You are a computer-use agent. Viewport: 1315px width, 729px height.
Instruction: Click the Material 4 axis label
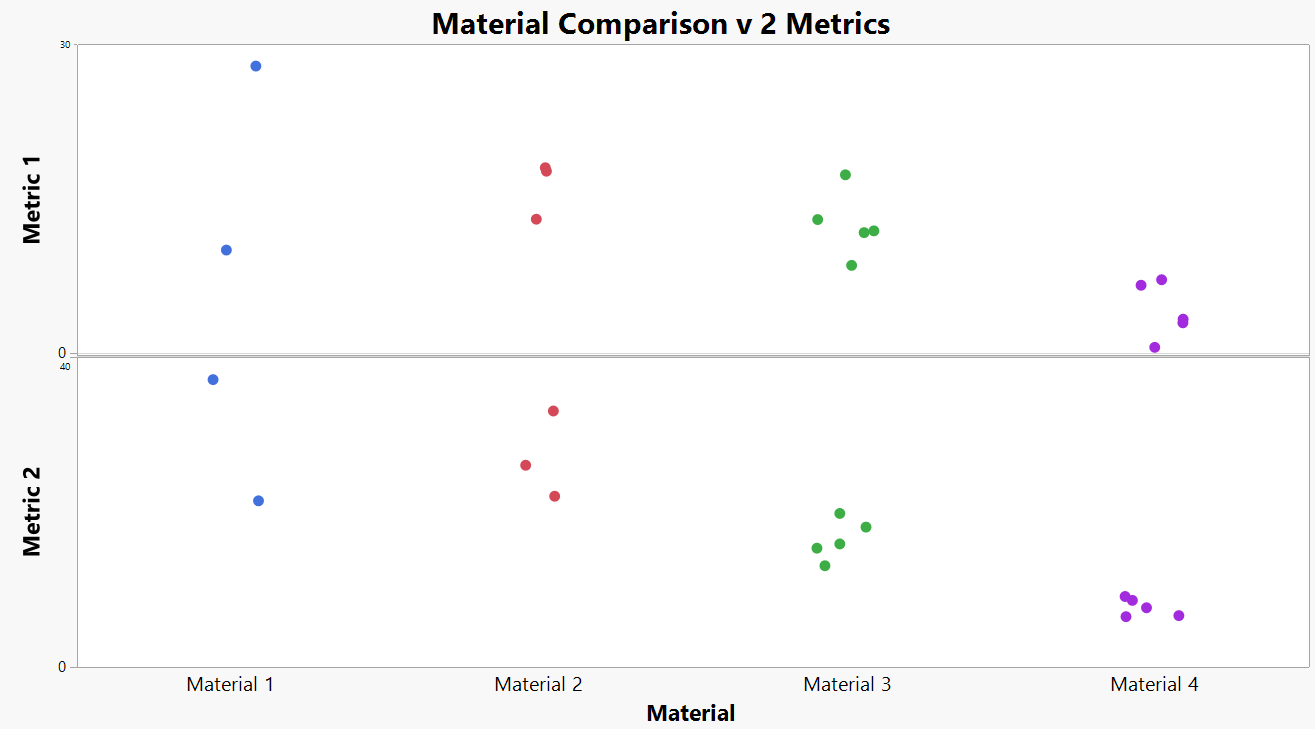[x=1154, y=685]
